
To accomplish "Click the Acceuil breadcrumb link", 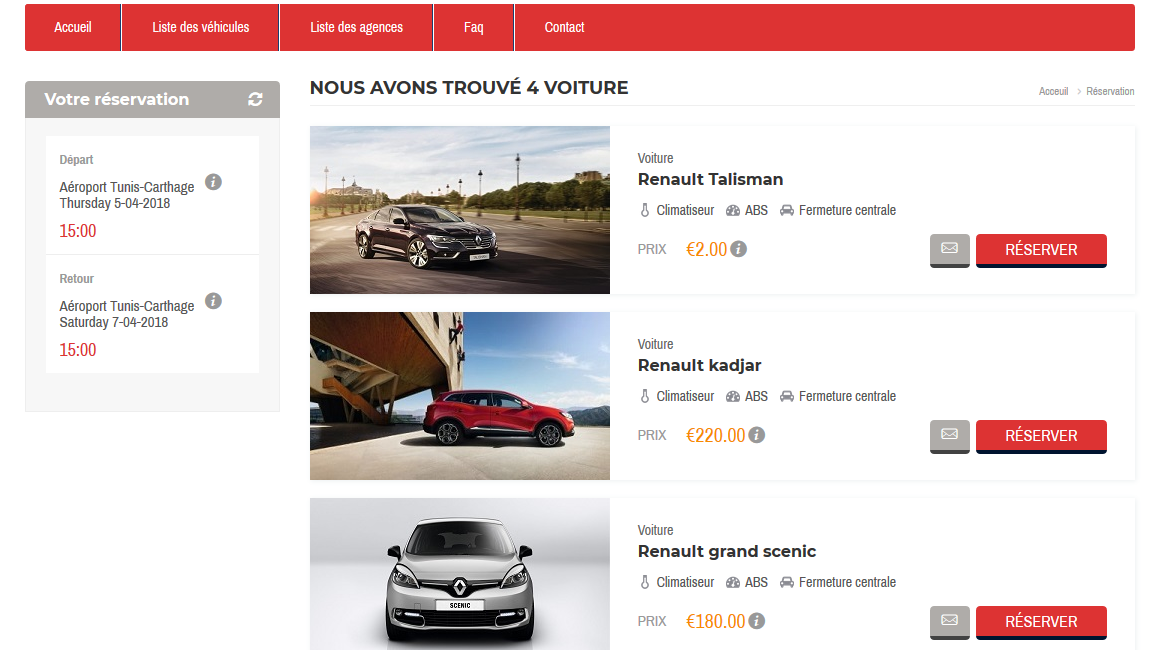I will click(x=1053, y=92).
